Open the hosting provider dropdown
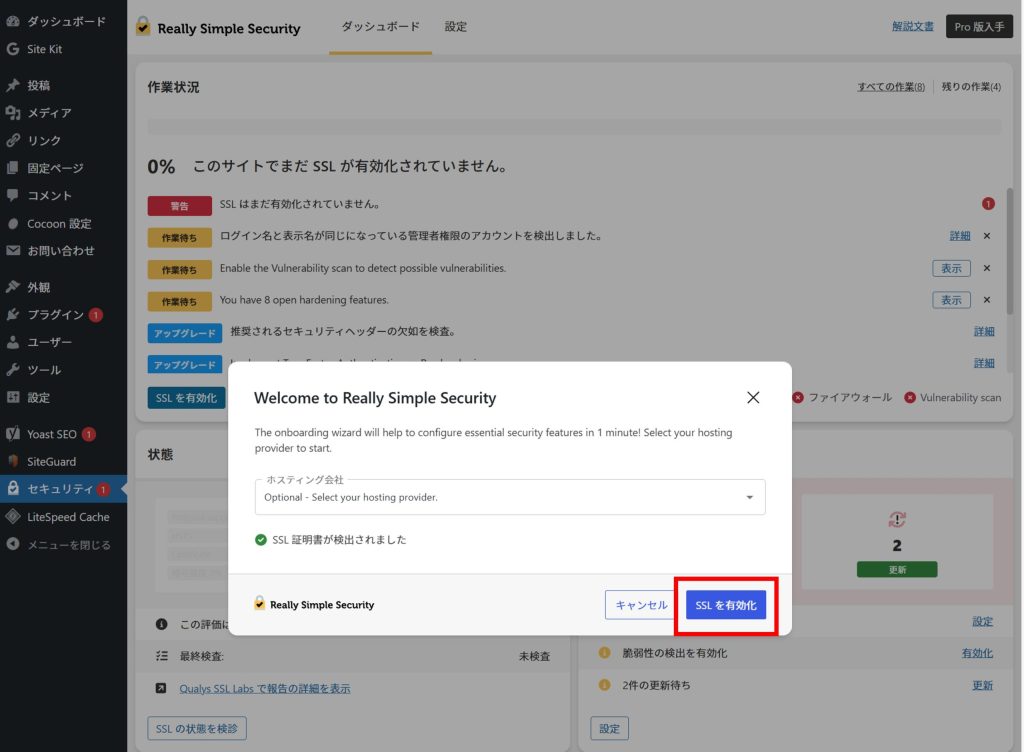Screen dimensions: 1024x752 pos(510,497)
